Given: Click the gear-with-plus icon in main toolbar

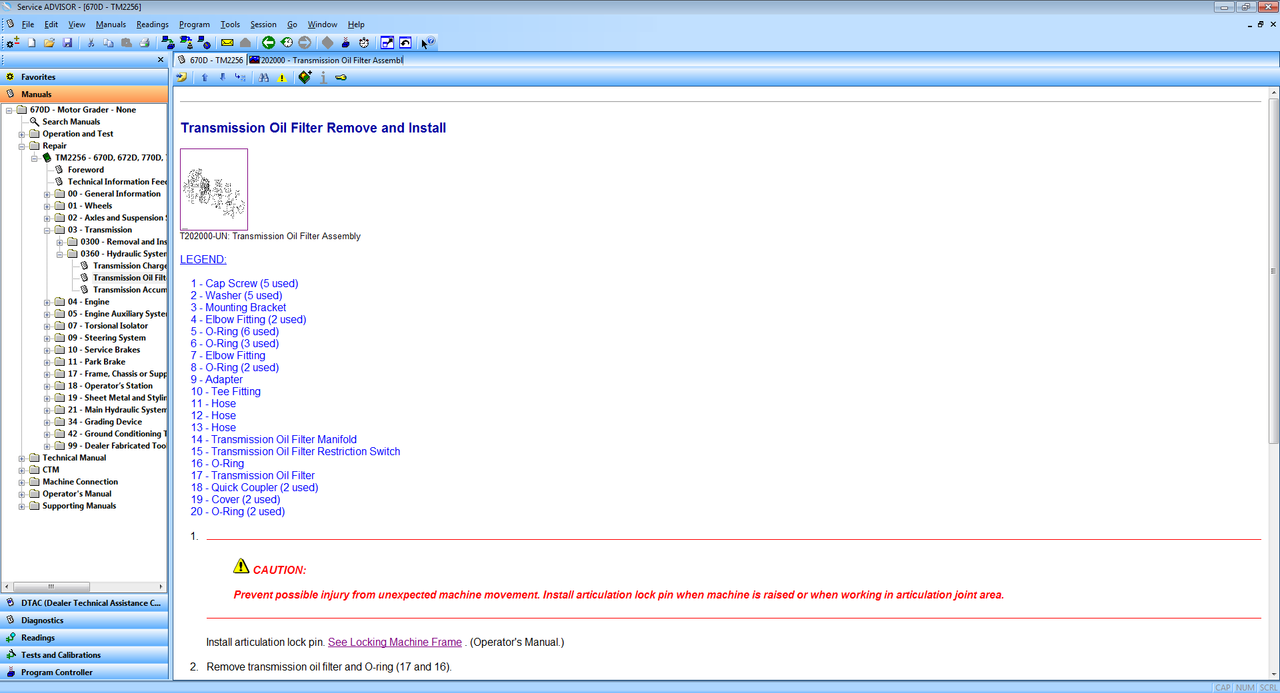Looking at the screenshot, I should [13, 43].
